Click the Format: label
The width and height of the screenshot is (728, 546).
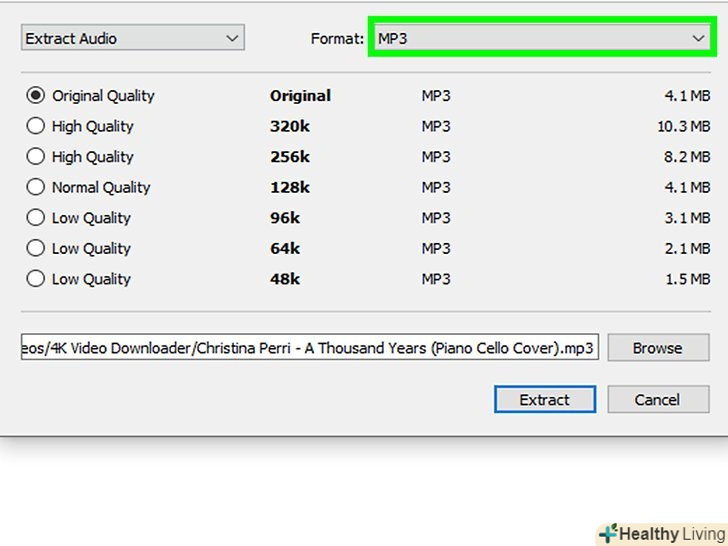[x=337, y=39]
